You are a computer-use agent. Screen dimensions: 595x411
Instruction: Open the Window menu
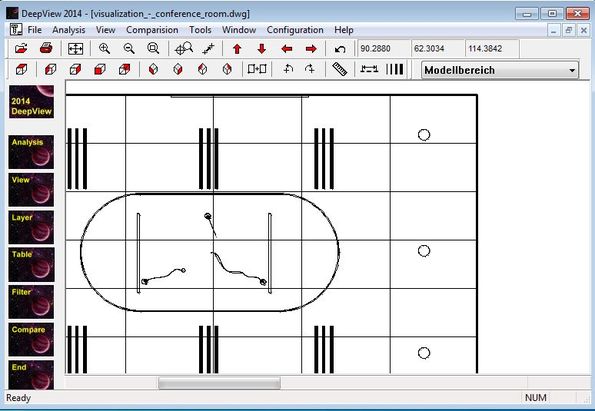[x=239, y=30]
